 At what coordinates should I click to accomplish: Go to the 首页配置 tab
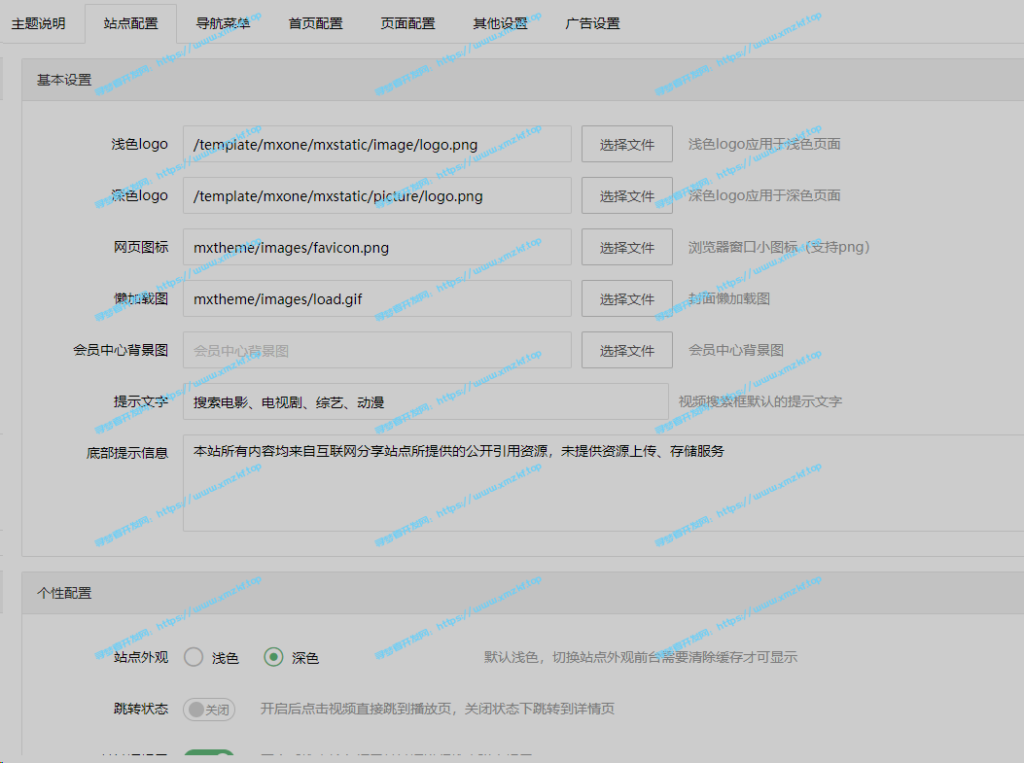coord(315,24)
